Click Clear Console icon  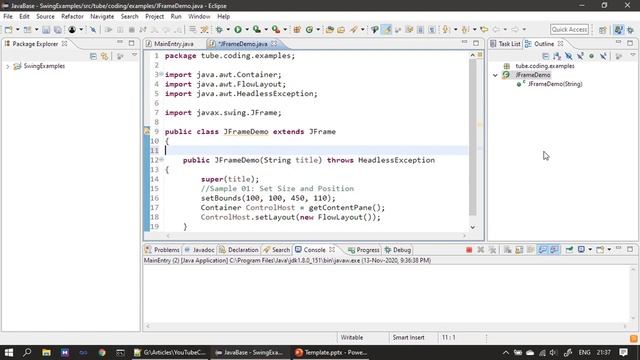pos(507,250)
